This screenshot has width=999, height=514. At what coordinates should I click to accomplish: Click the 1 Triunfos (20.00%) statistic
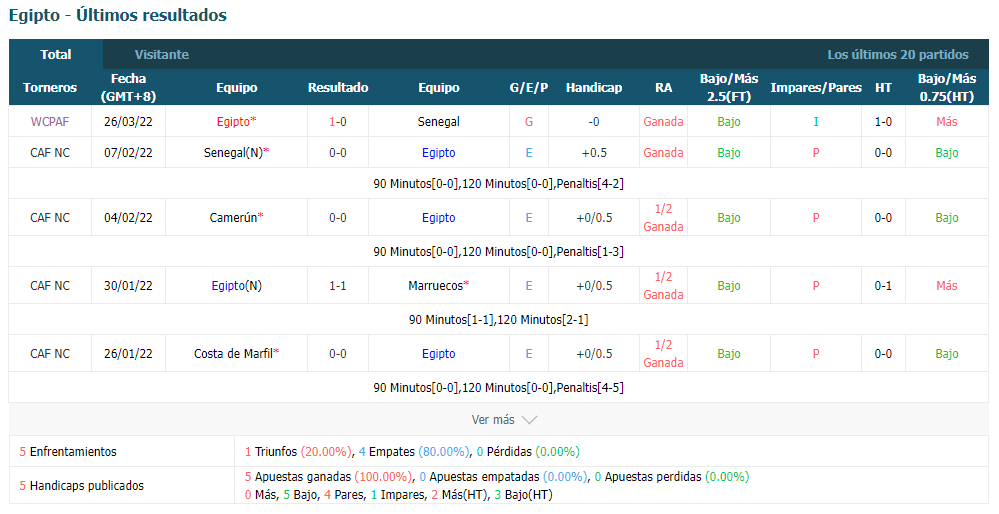coord(299,452)
